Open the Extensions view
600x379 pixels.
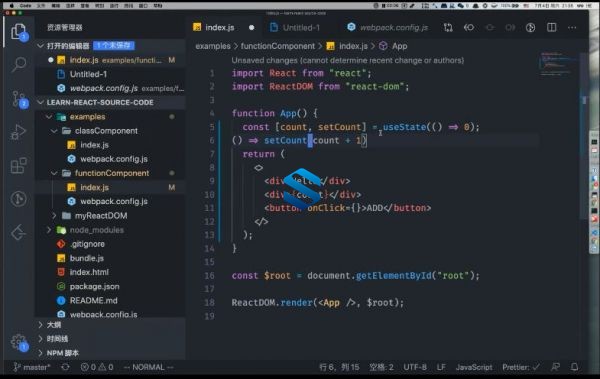[18, 165]
